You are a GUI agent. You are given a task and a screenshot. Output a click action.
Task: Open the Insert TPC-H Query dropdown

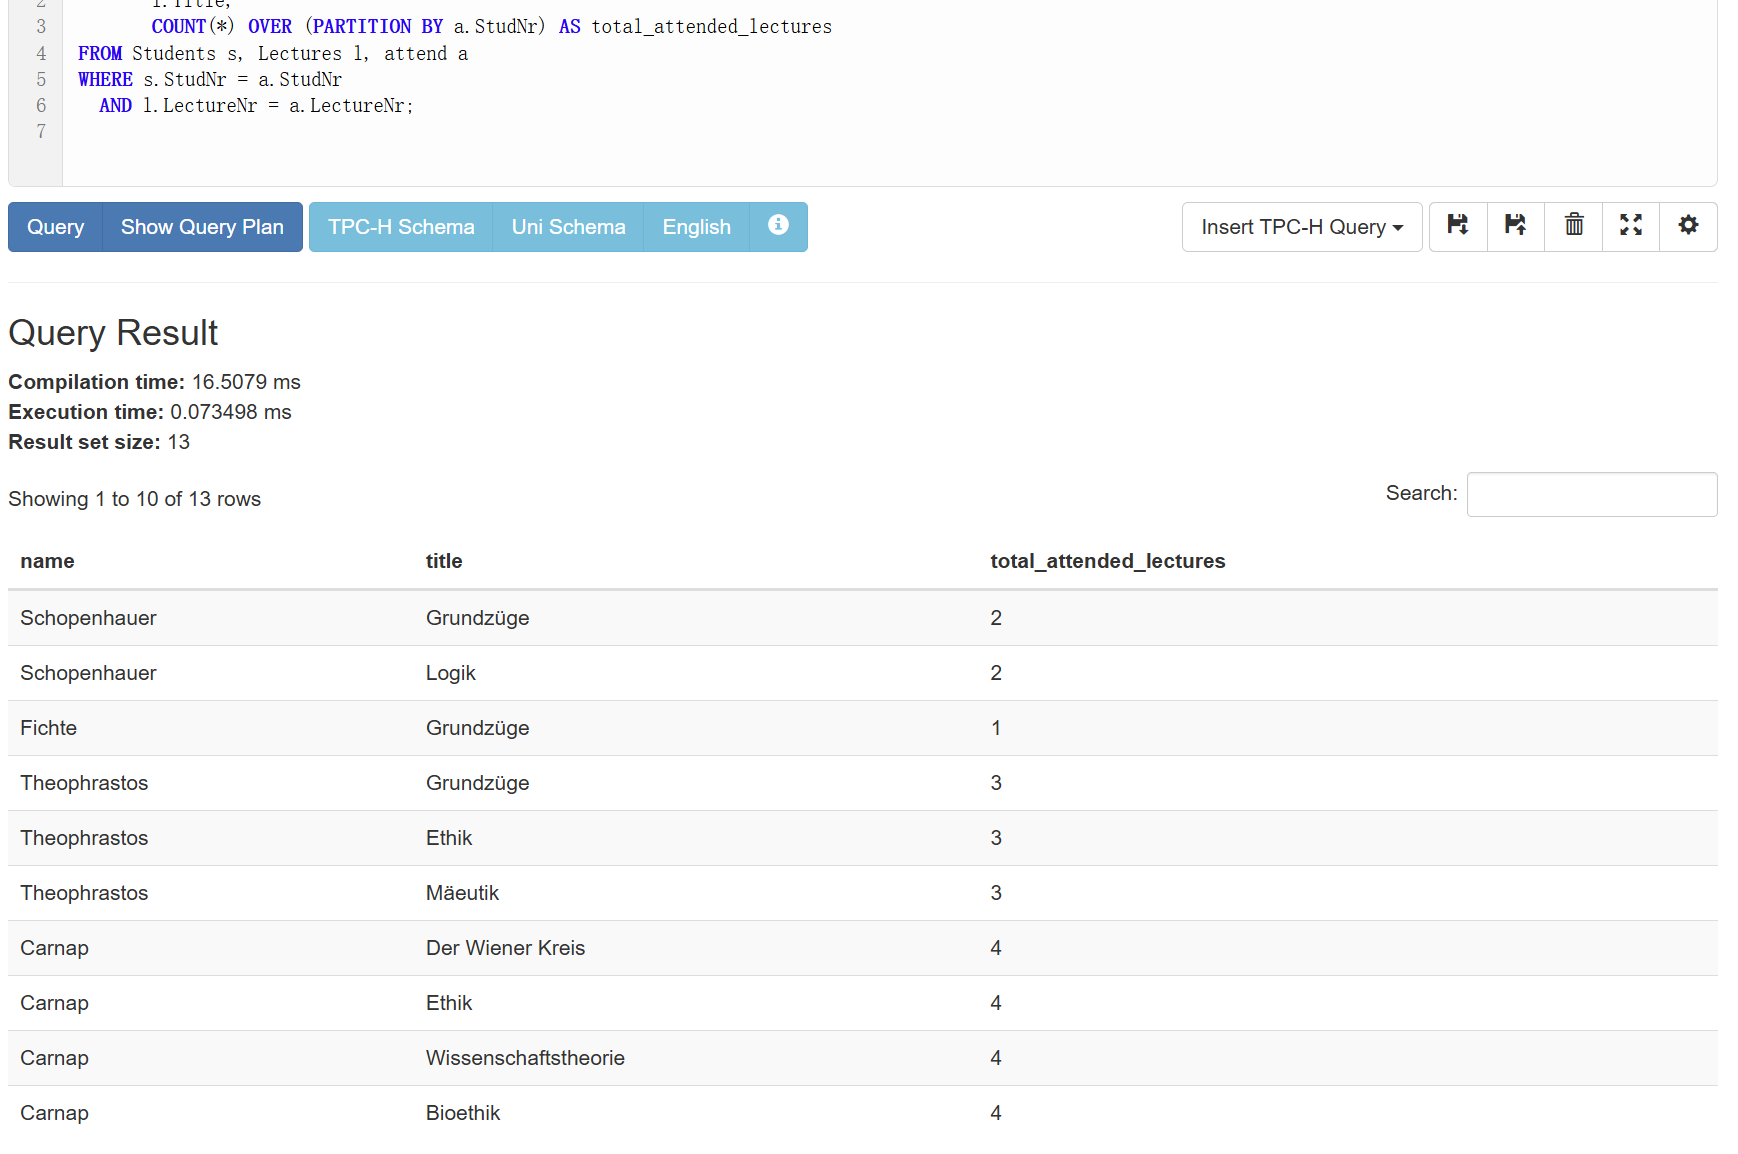(1301, 227)
